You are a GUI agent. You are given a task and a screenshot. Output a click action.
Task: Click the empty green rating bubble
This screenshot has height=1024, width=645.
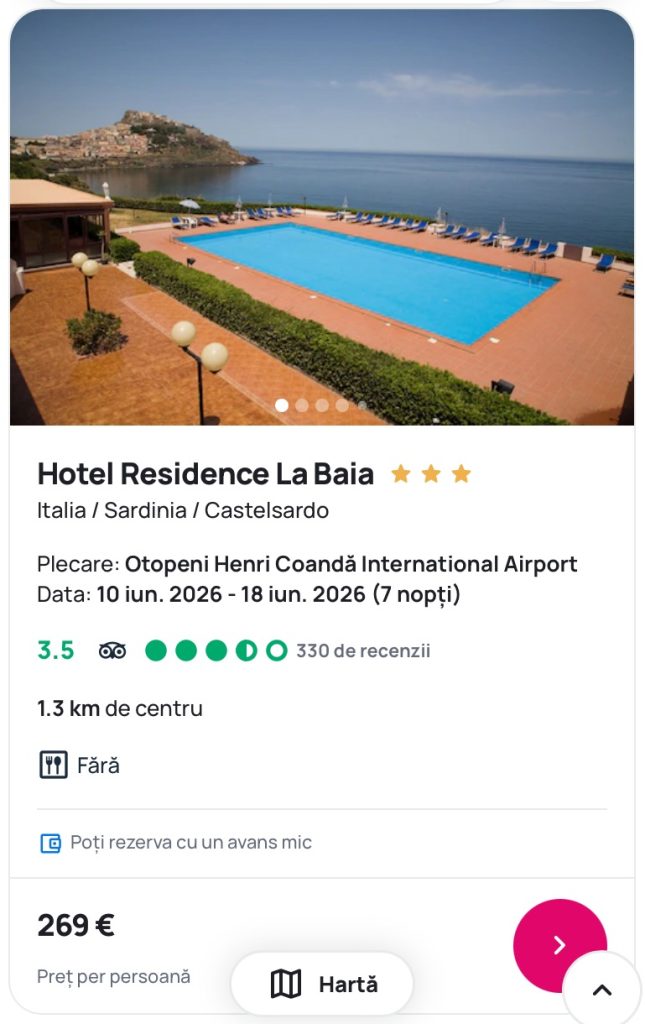coord(276,651)
